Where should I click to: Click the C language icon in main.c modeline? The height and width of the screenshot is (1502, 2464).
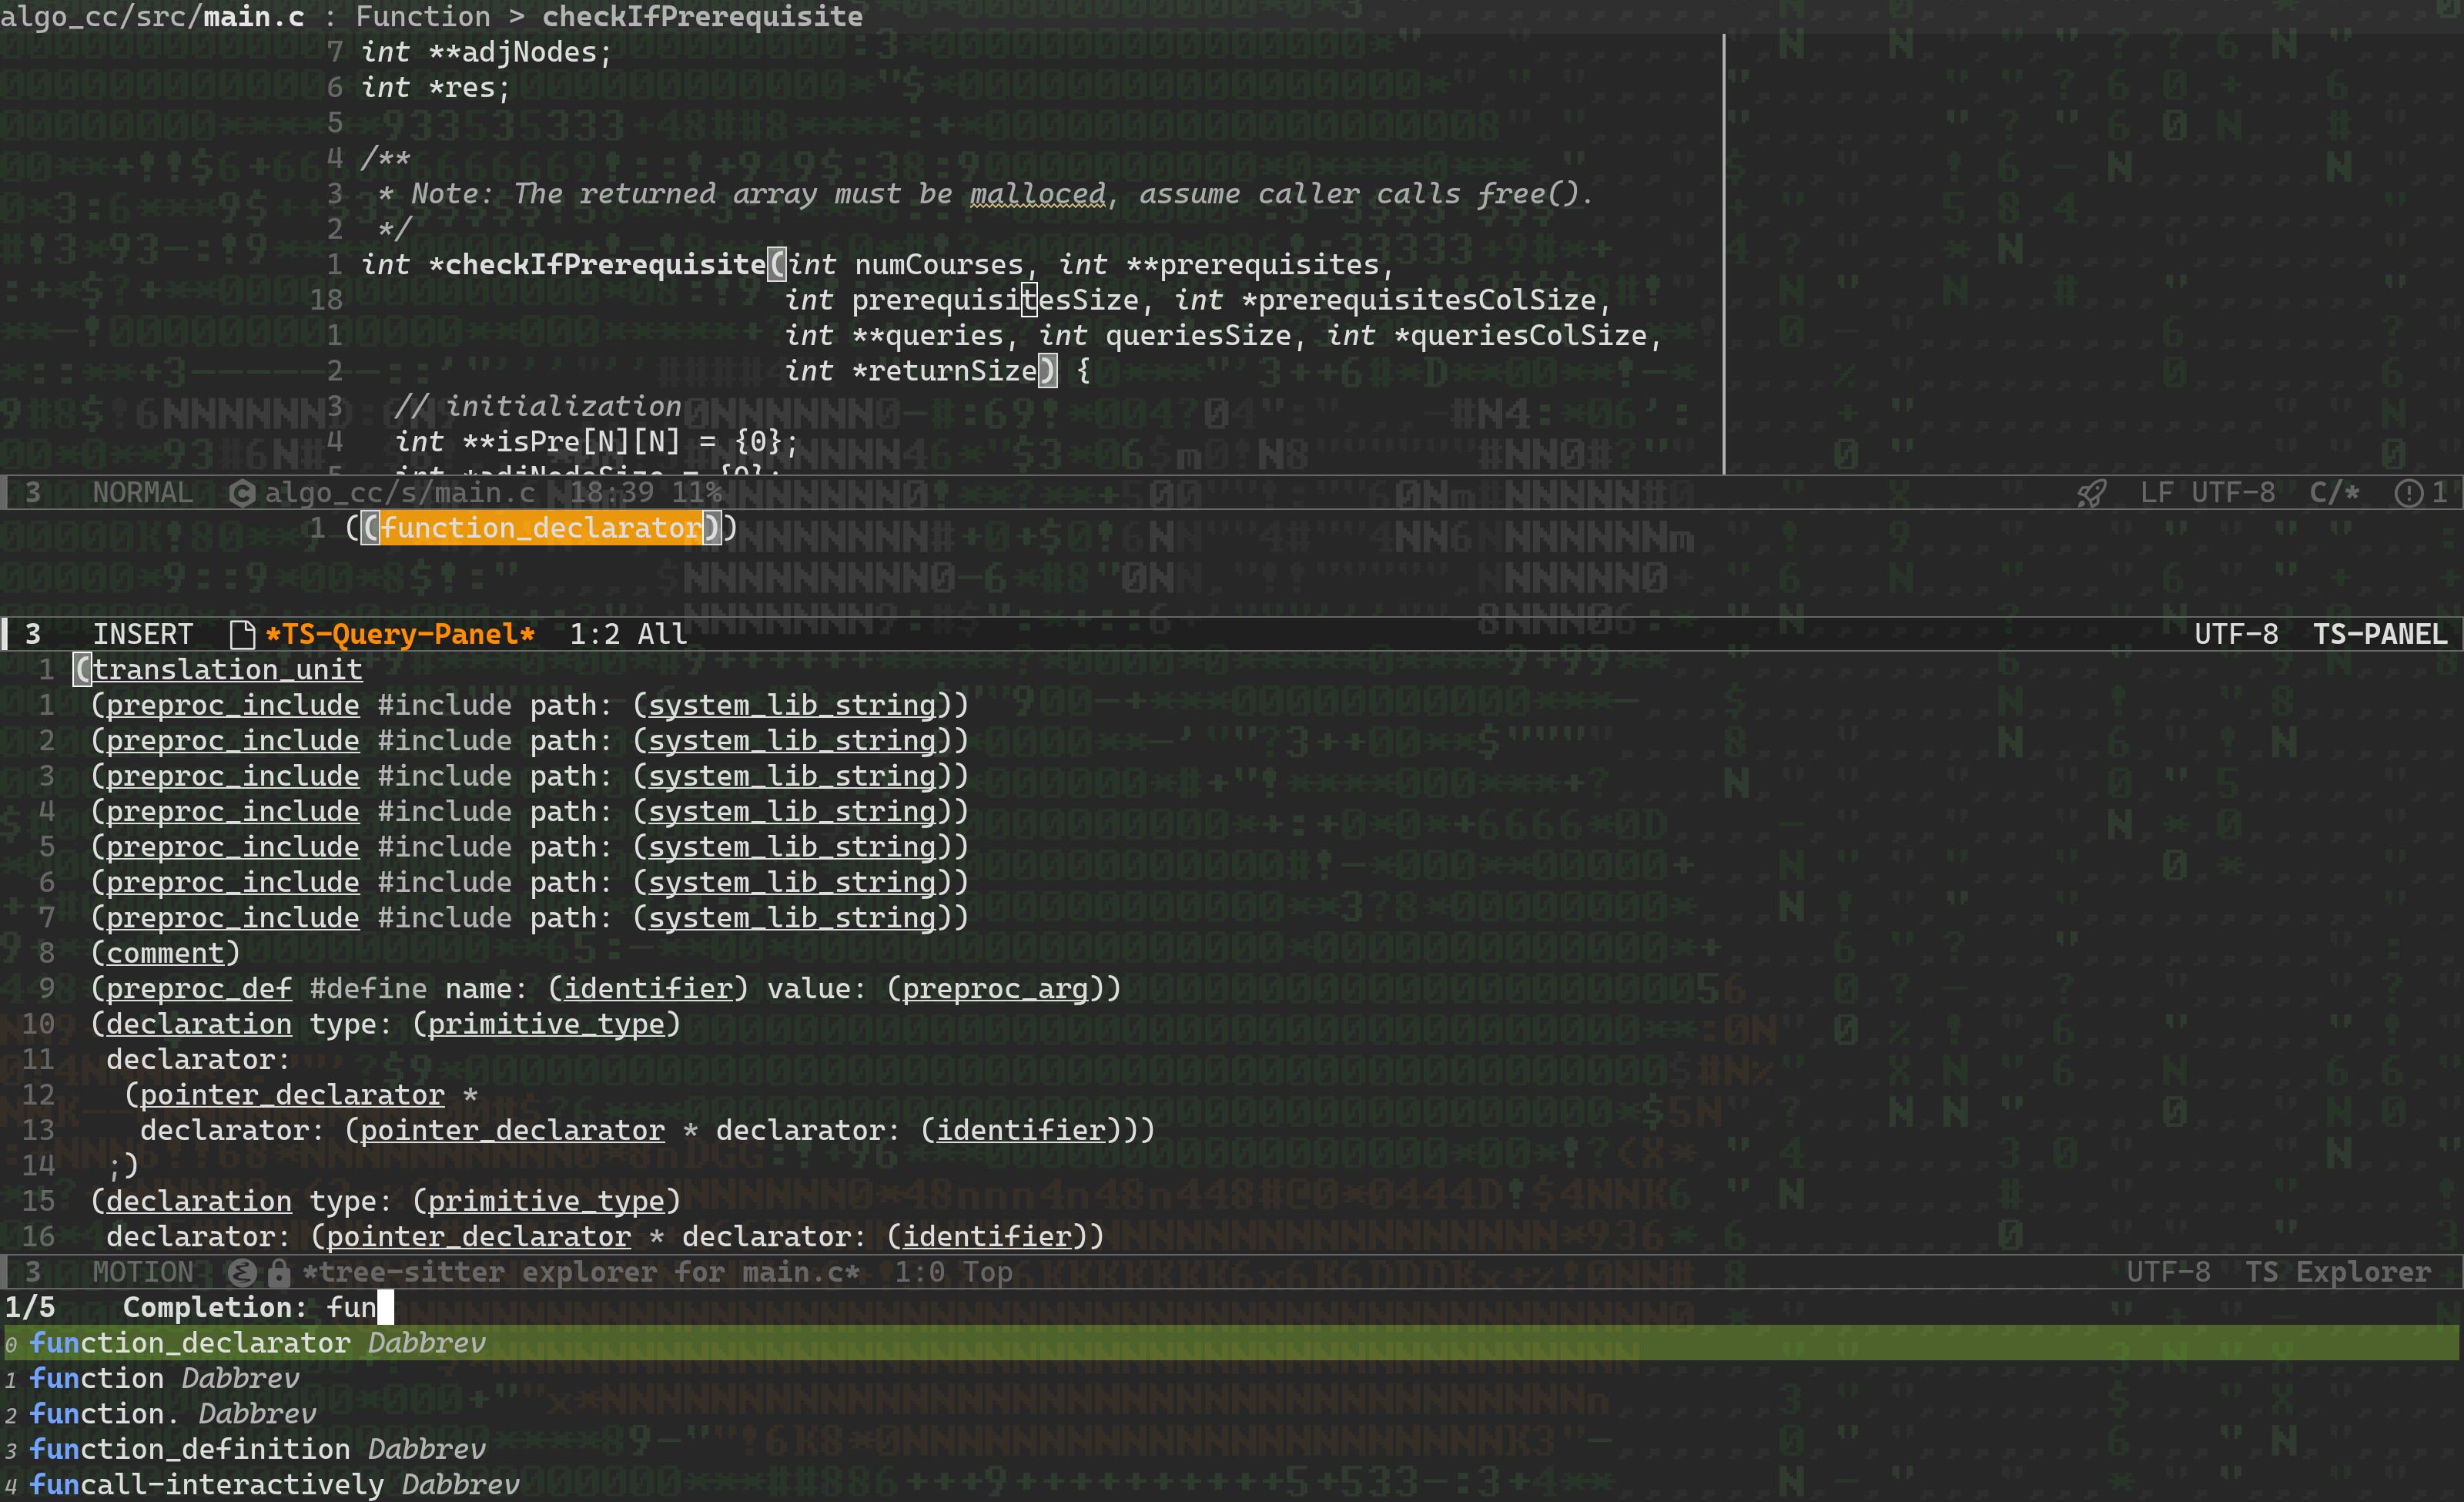pos(242,493)
